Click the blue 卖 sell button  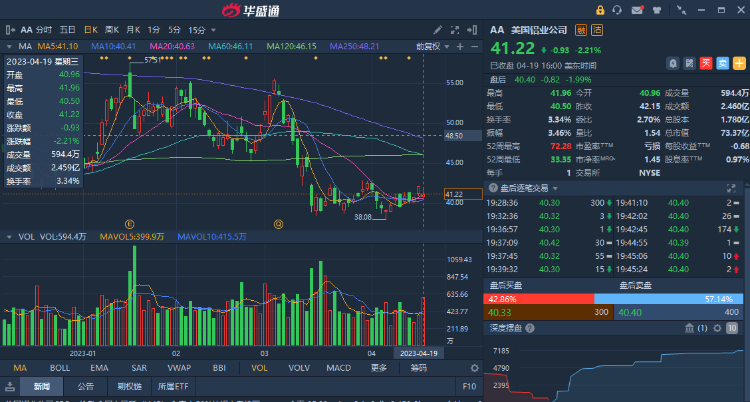[x=723, y=63]
